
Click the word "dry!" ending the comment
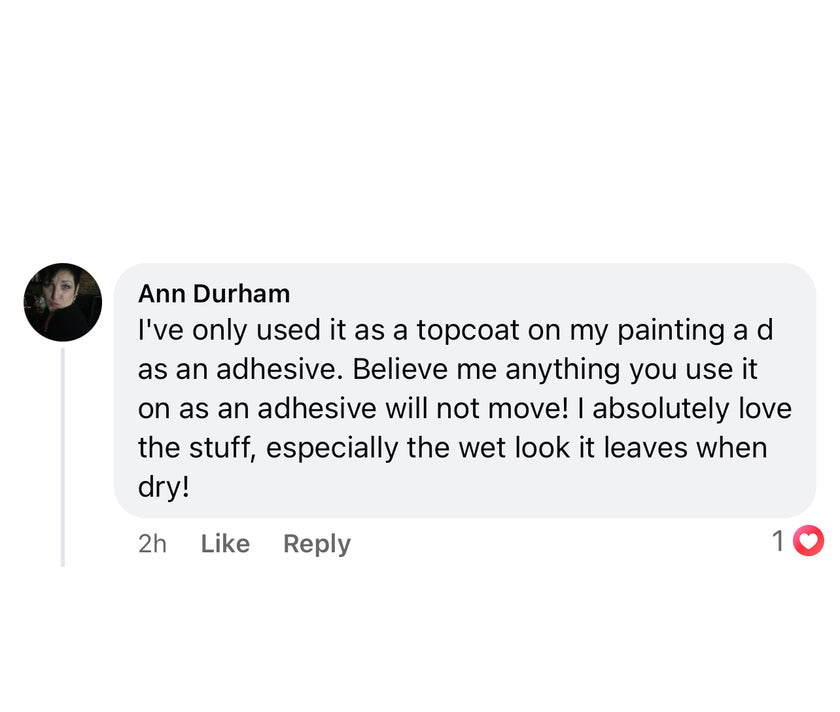163,486
